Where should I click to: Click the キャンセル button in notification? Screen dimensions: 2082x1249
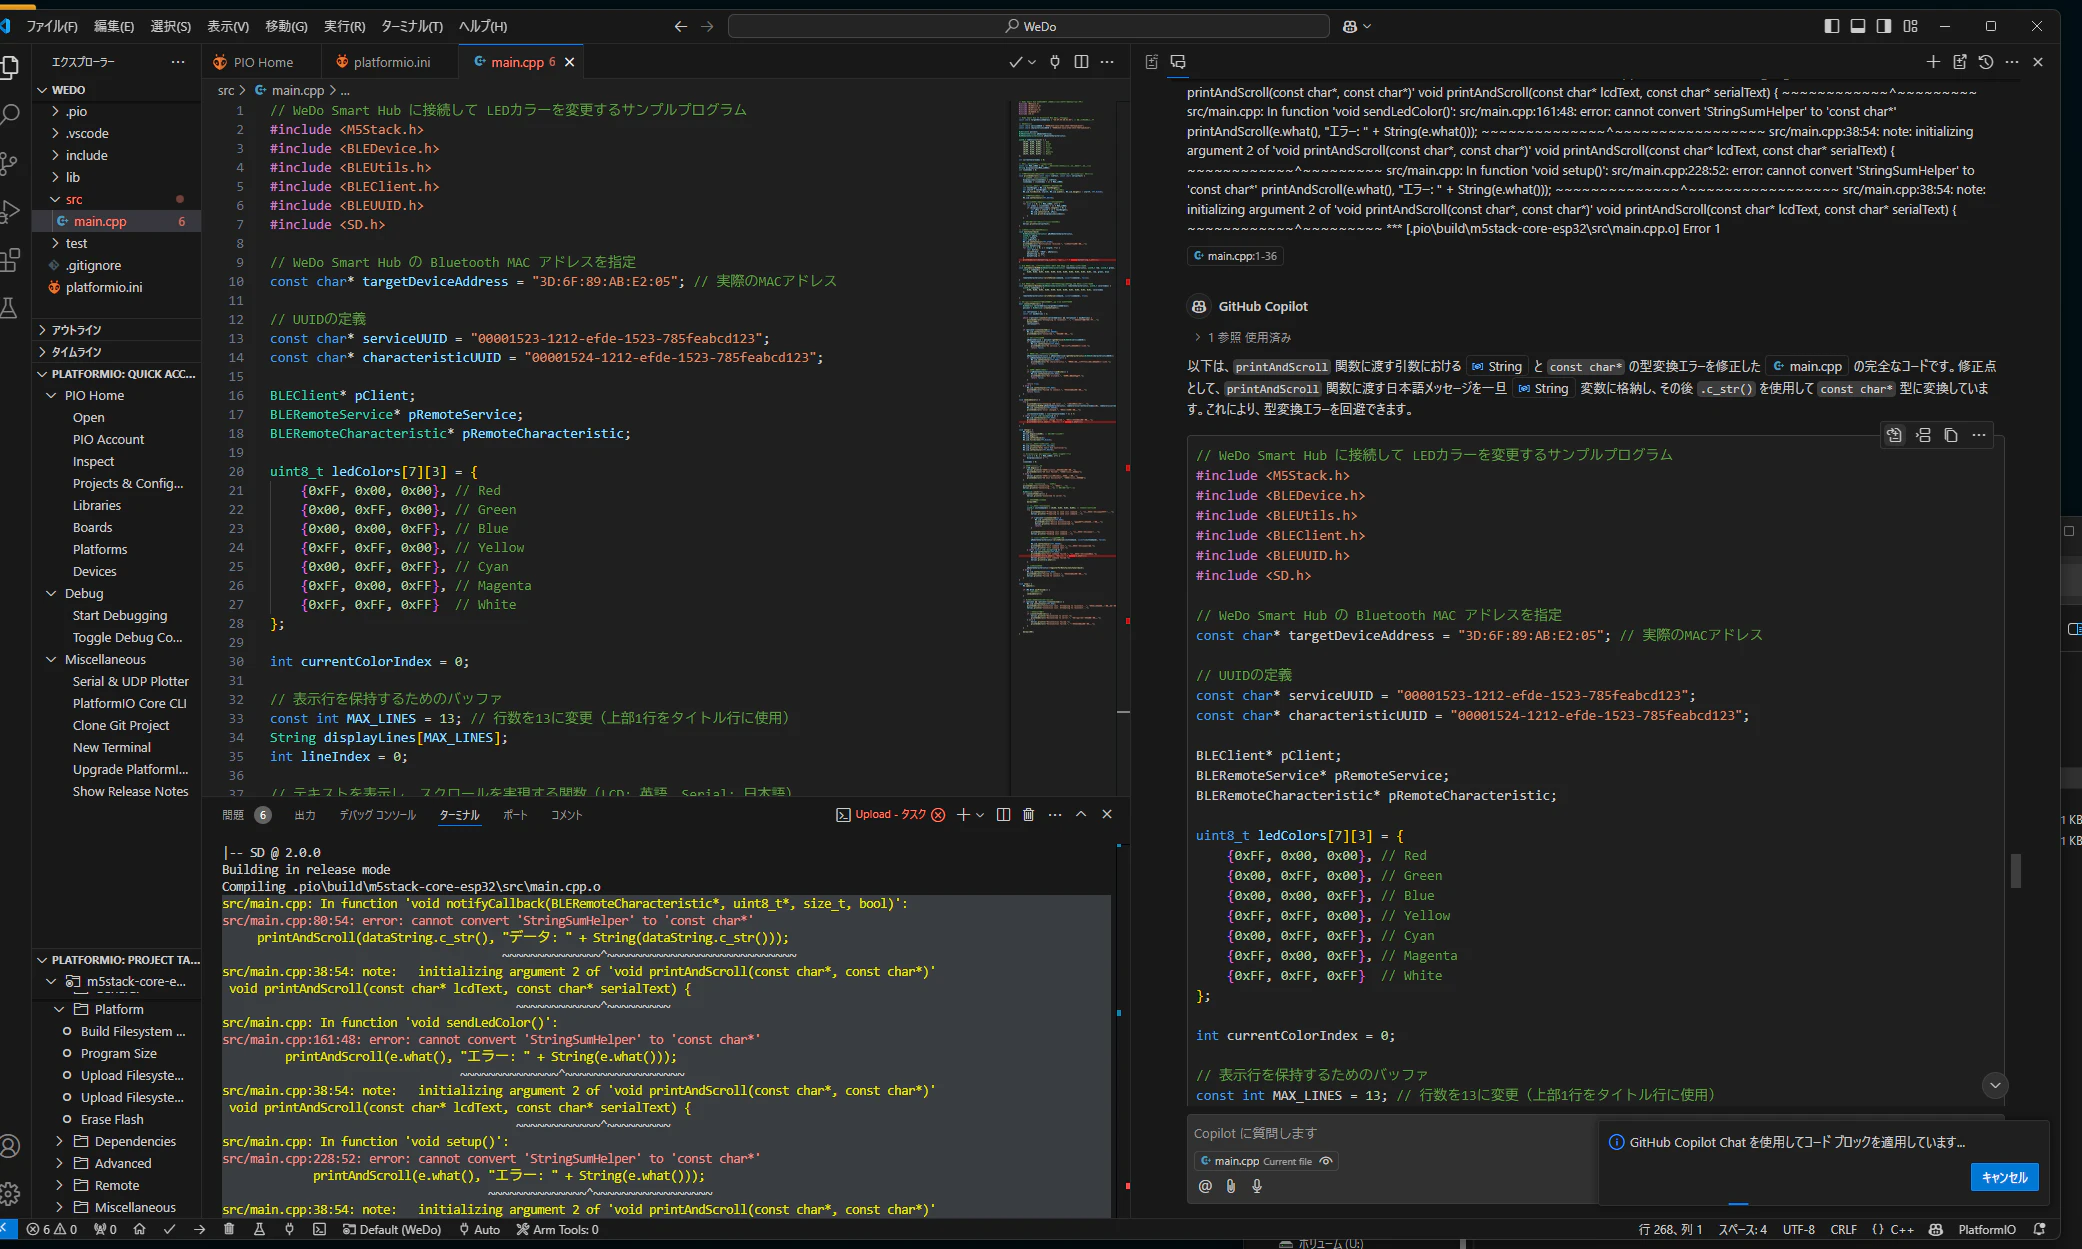(2004, 1177)
